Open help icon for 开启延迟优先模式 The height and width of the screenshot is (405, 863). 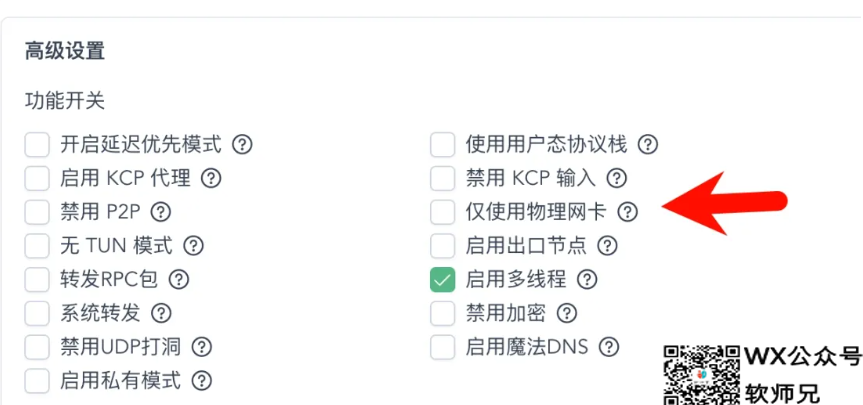pyautogui.click(x=242, y=145)
